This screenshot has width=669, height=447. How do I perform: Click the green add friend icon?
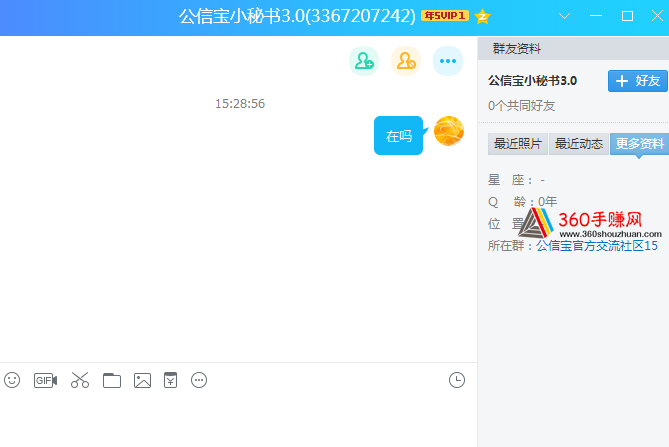point(364,61)
